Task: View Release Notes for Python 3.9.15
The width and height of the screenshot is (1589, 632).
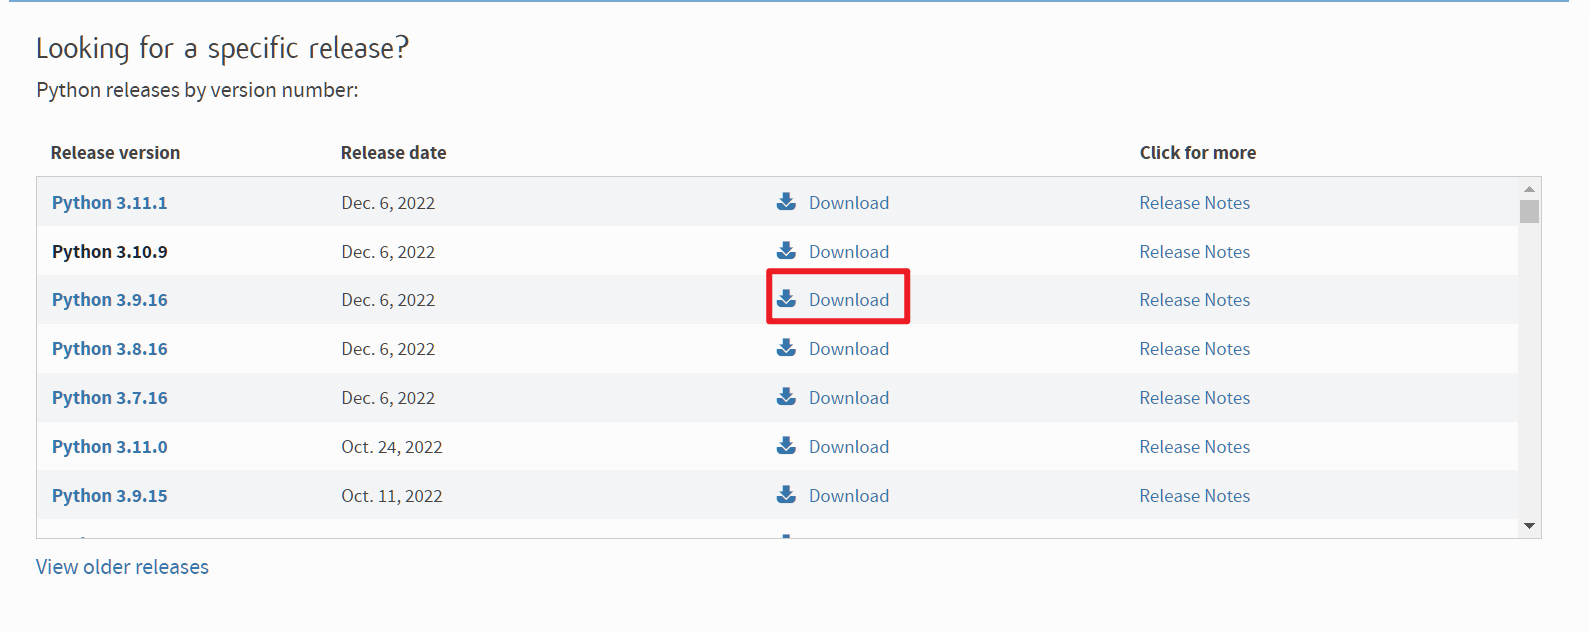Action: pos(1195,496)
